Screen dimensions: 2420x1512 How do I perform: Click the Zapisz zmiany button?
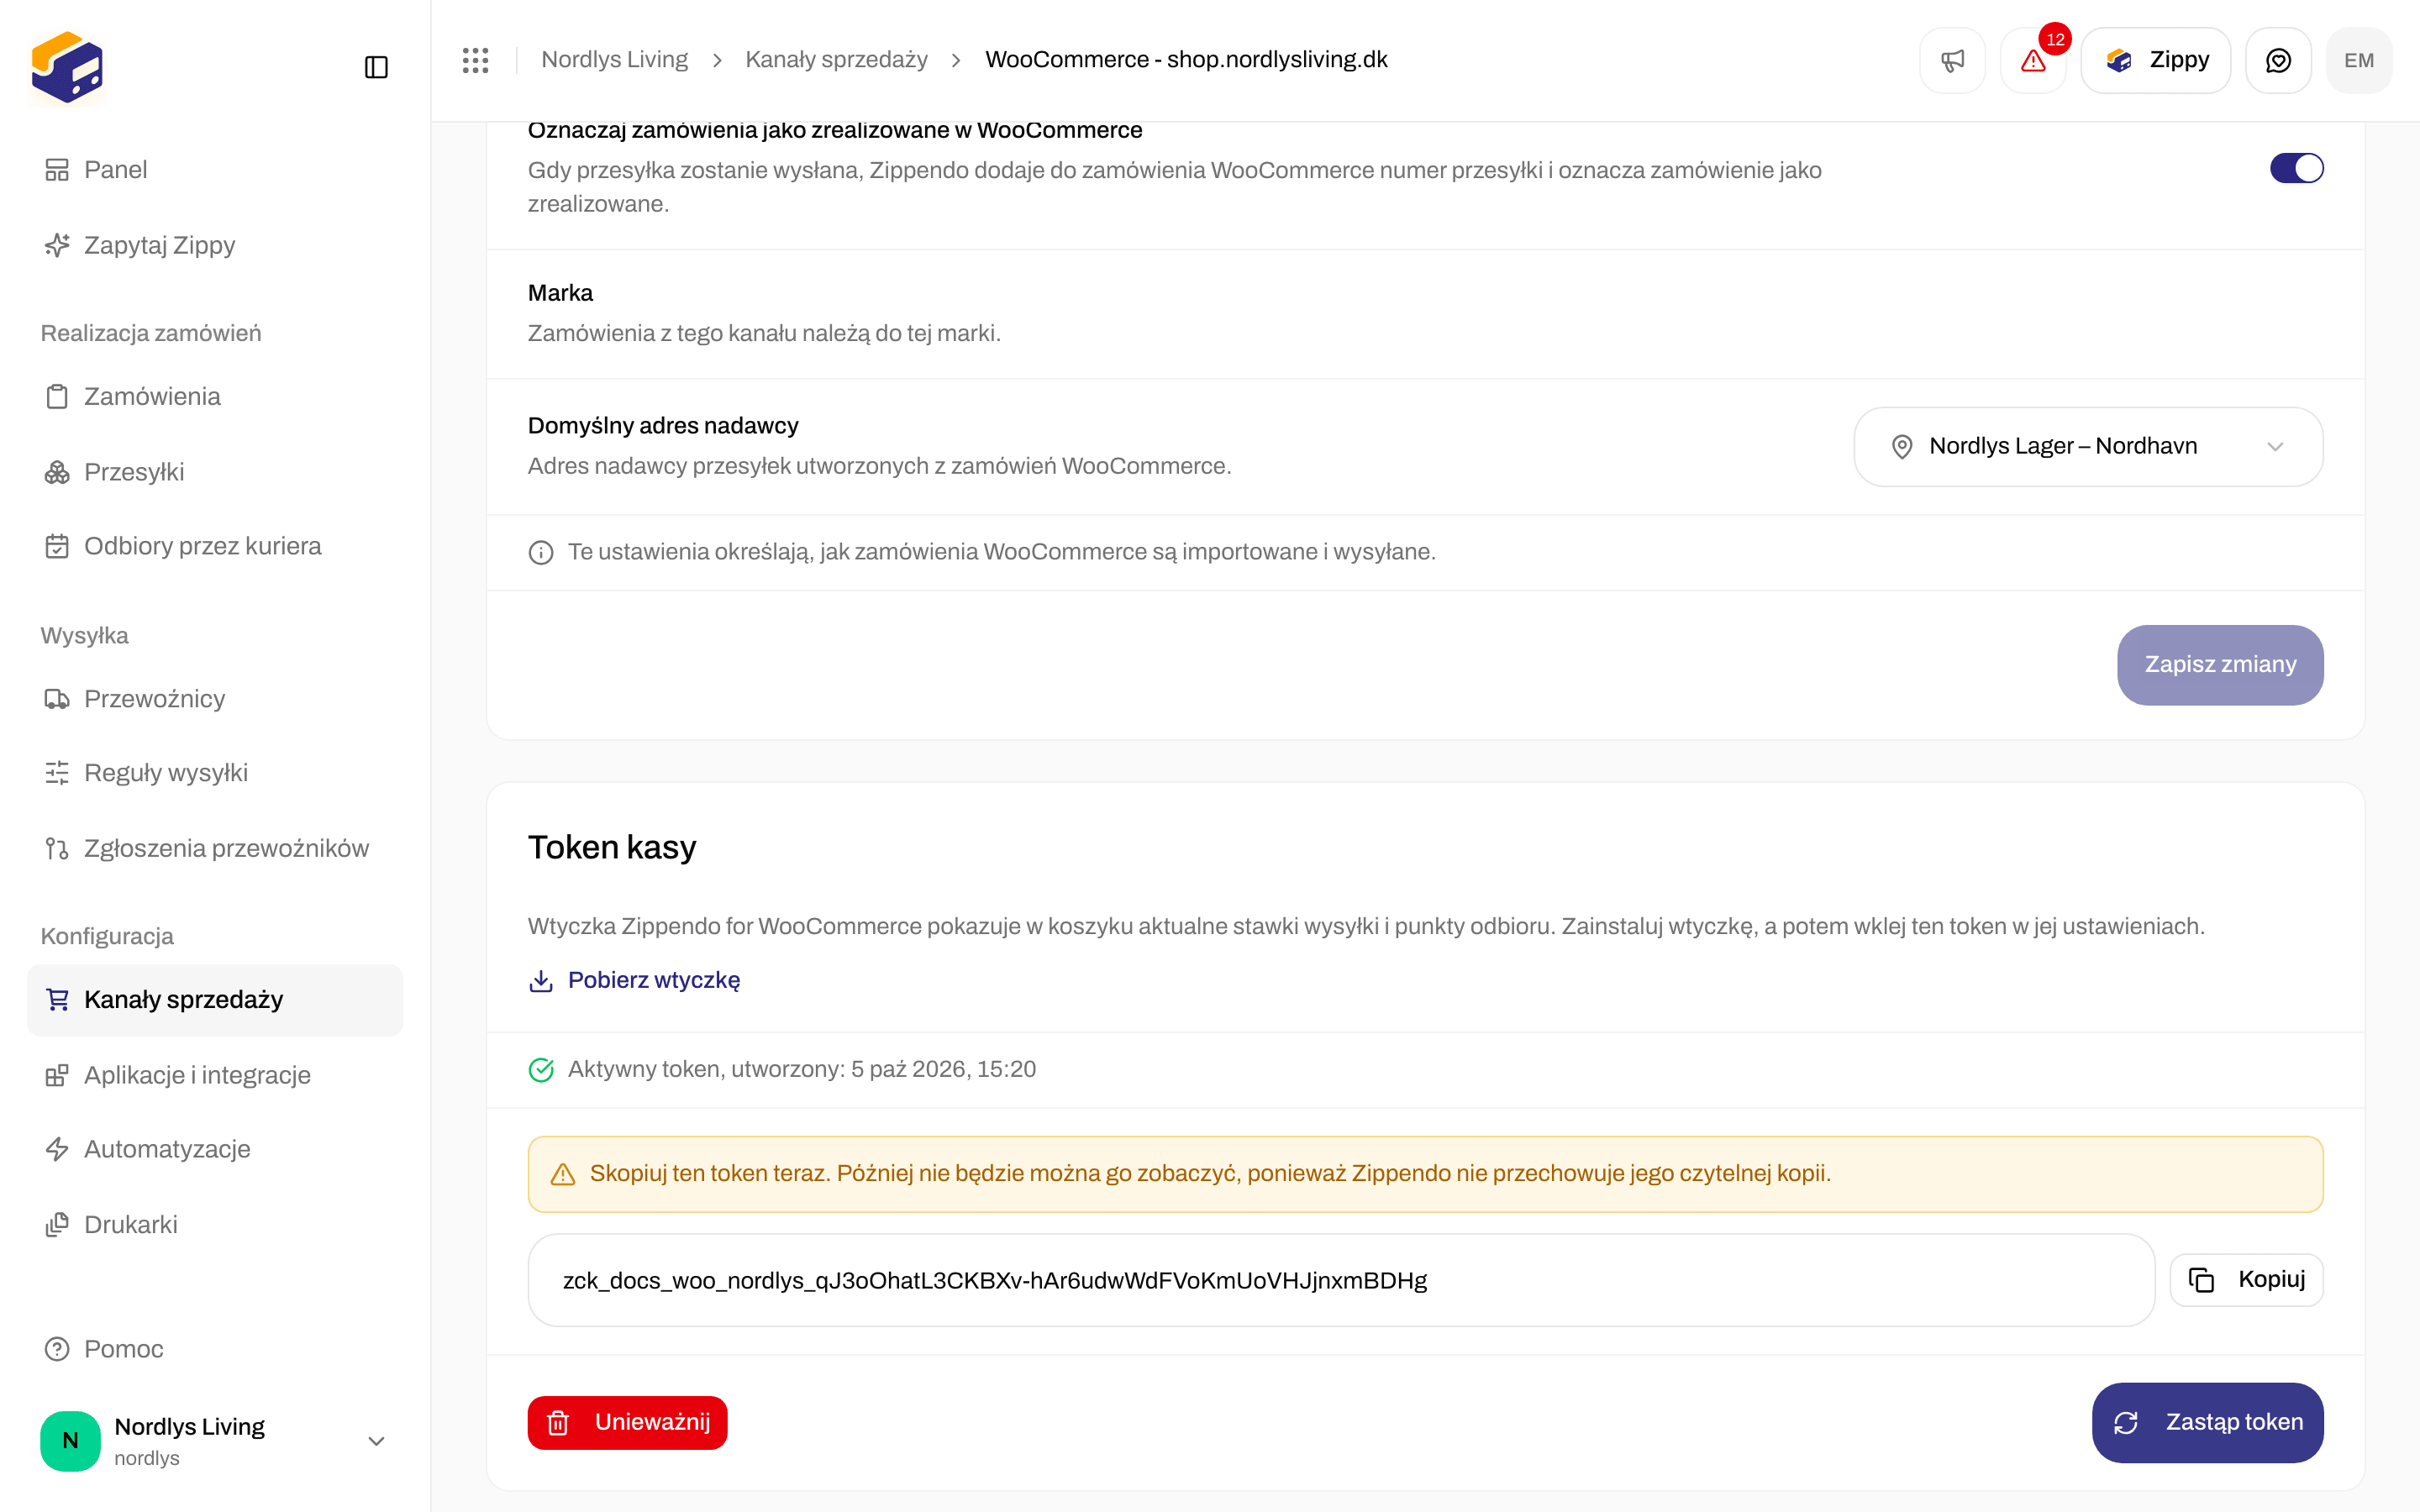tap(2220, 665)
